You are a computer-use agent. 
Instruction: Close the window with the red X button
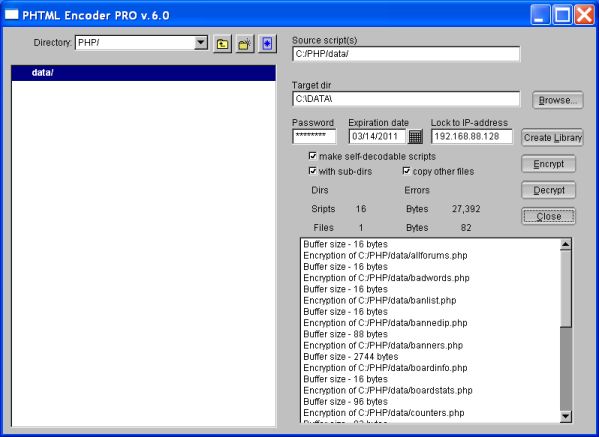pos(584,15)
